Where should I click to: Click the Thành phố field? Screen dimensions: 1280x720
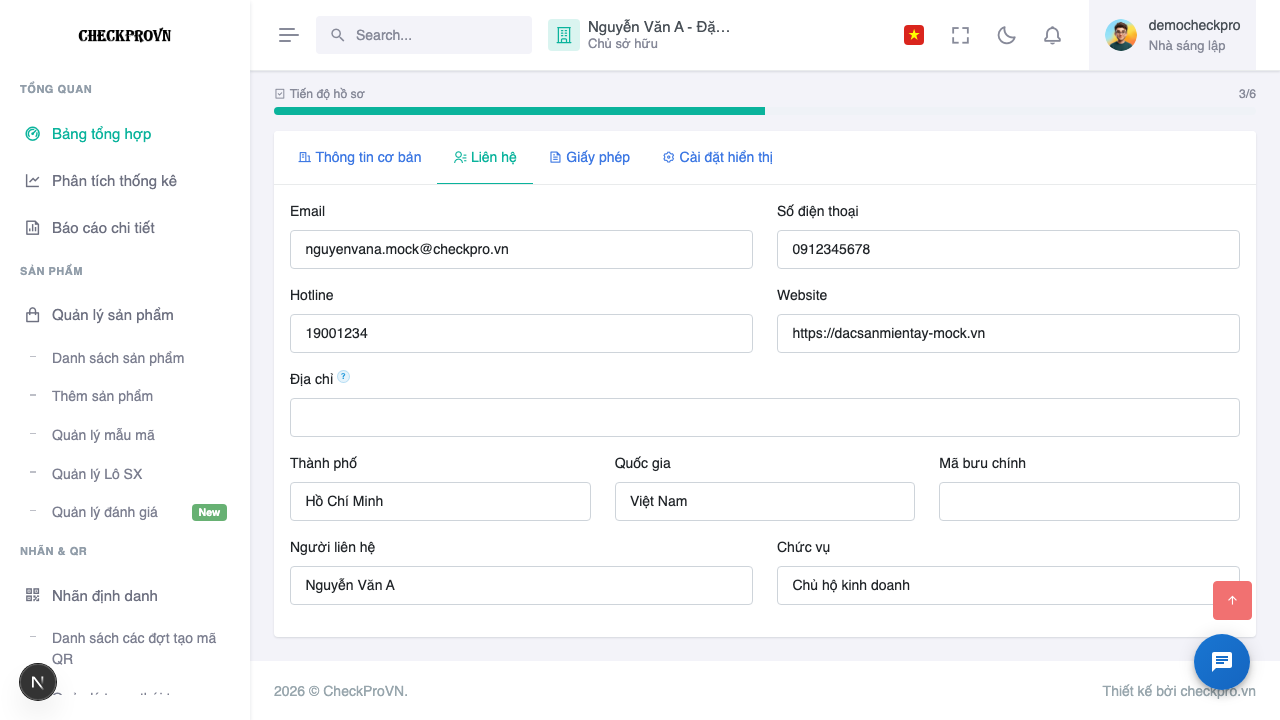[x=440, y=501]
